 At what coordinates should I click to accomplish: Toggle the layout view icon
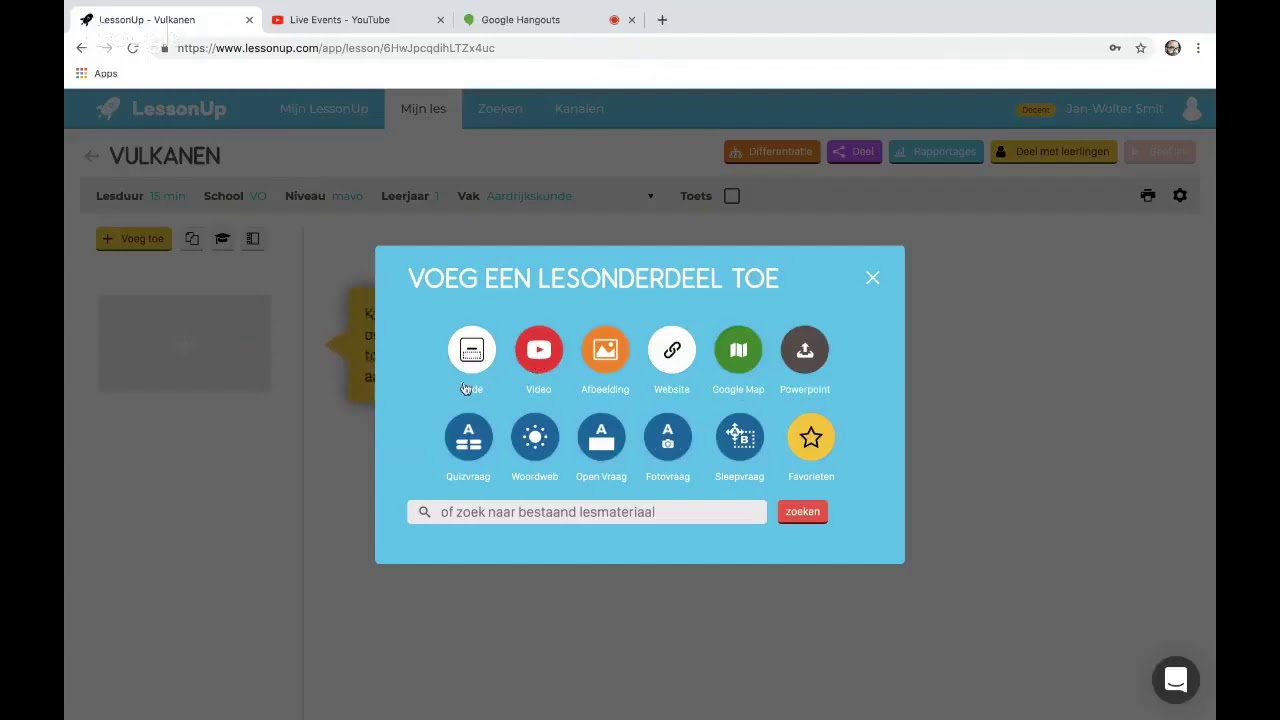[253, 239]
